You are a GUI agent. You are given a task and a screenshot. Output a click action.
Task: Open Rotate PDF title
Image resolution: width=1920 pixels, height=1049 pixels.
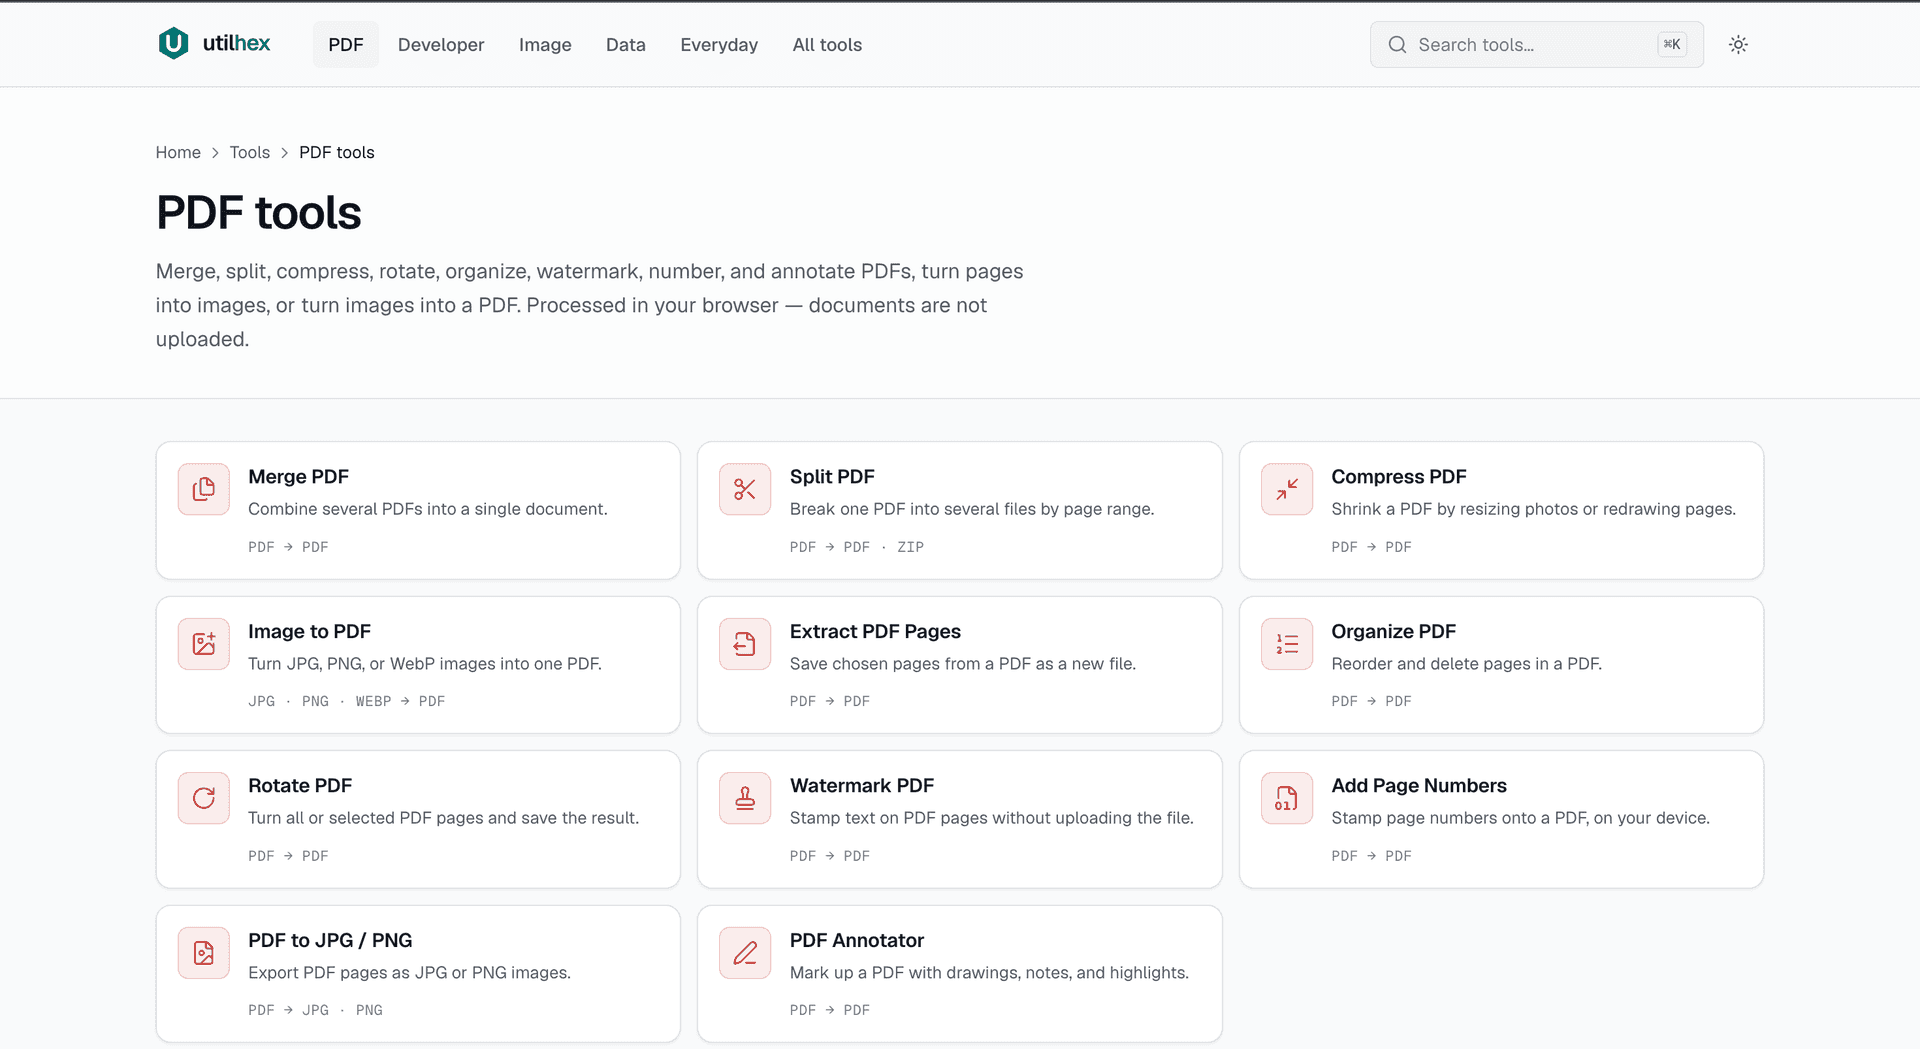click(x=300, y=786)
